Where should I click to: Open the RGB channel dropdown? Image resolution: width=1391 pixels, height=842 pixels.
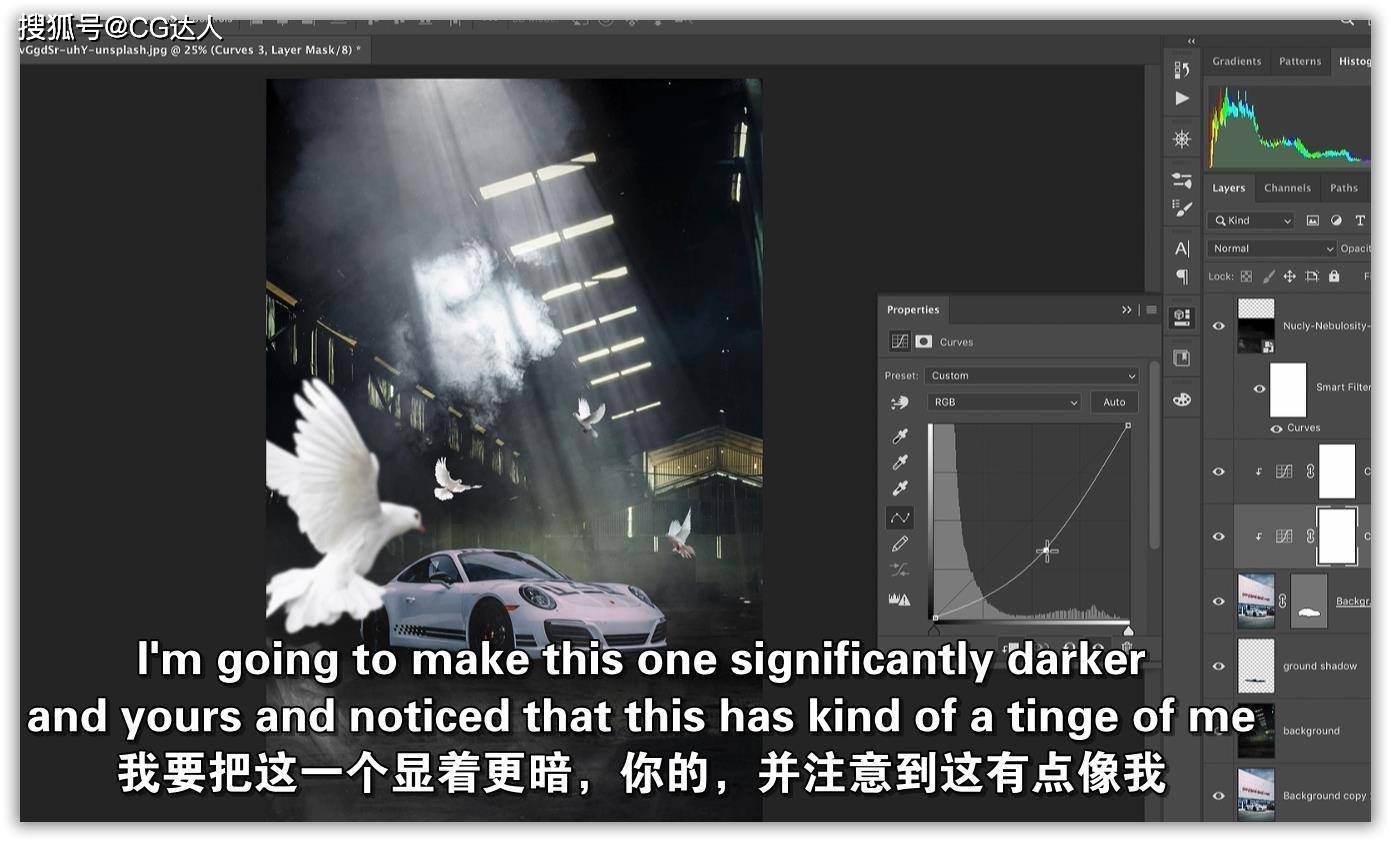tap(1004, 402)
